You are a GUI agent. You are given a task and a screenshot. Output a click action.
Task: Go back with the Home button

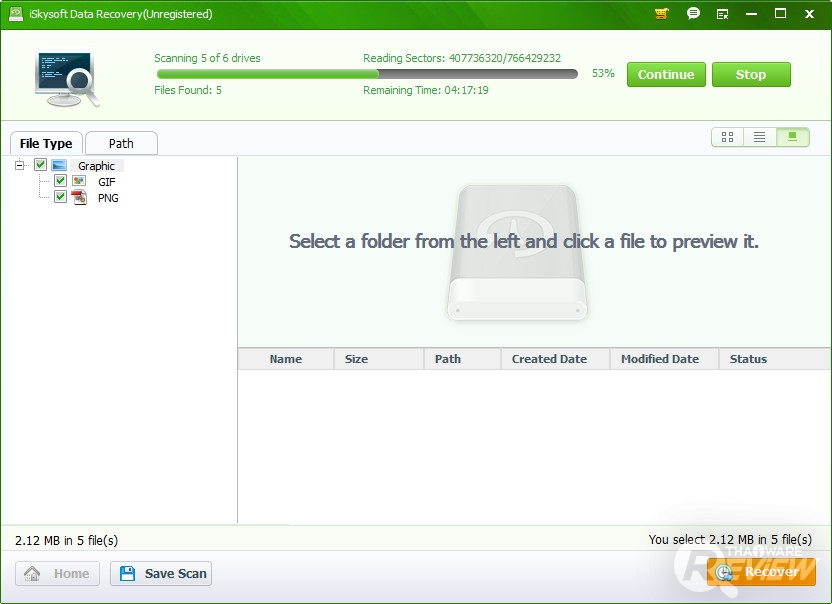(57, 573)
